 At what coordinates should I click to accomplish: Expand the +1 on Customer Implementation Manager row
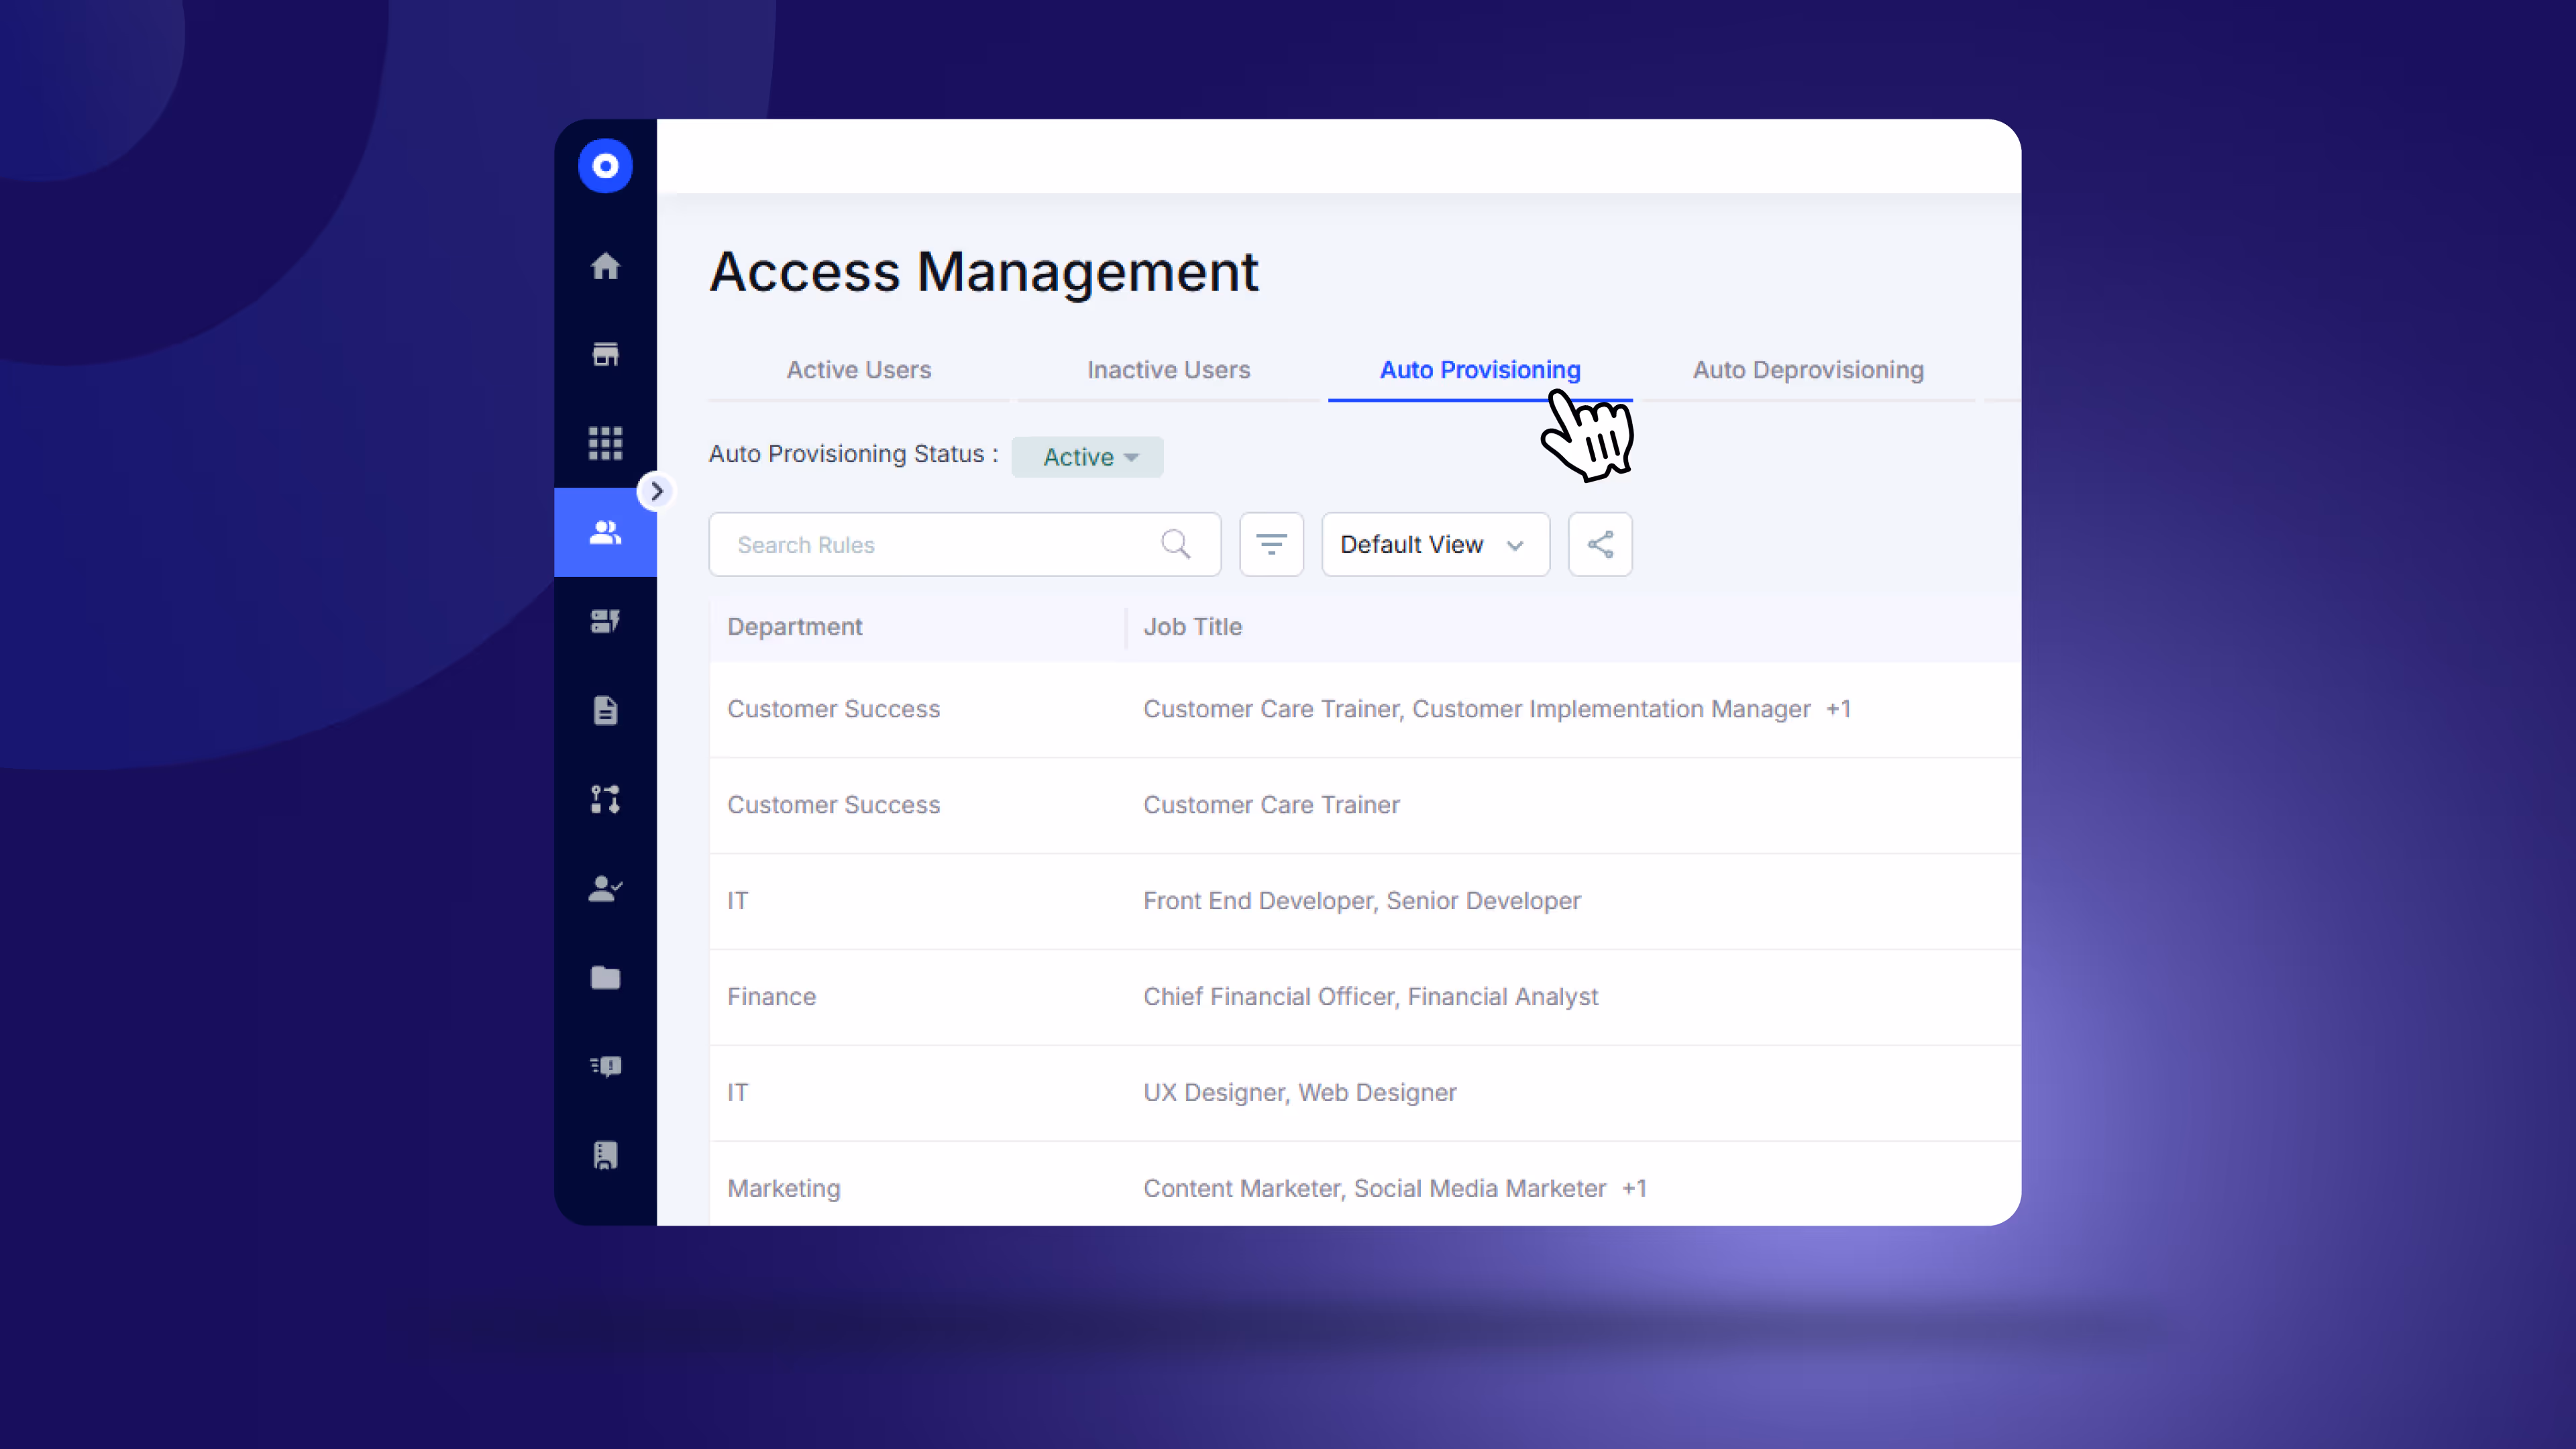[1838, 709]
